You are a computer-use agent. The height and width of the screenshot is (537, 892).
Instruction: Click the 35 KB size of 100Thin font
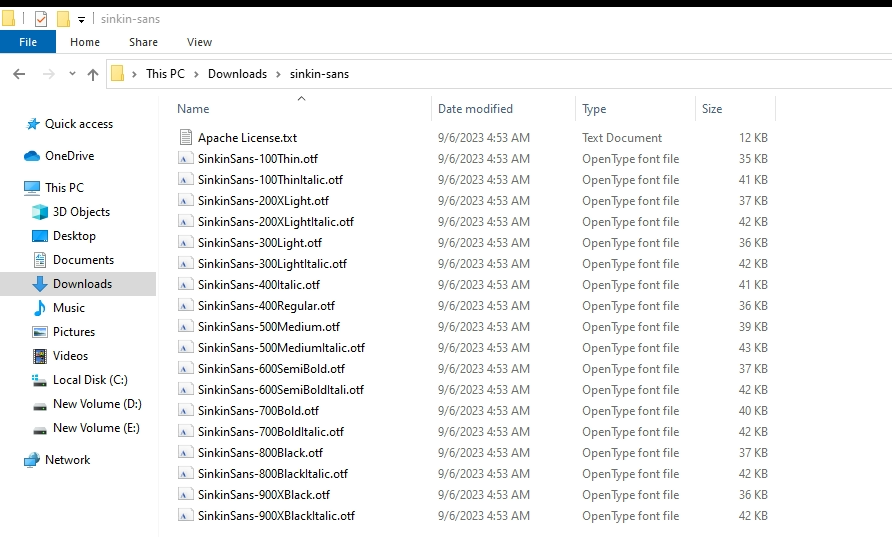pos(753,159)
